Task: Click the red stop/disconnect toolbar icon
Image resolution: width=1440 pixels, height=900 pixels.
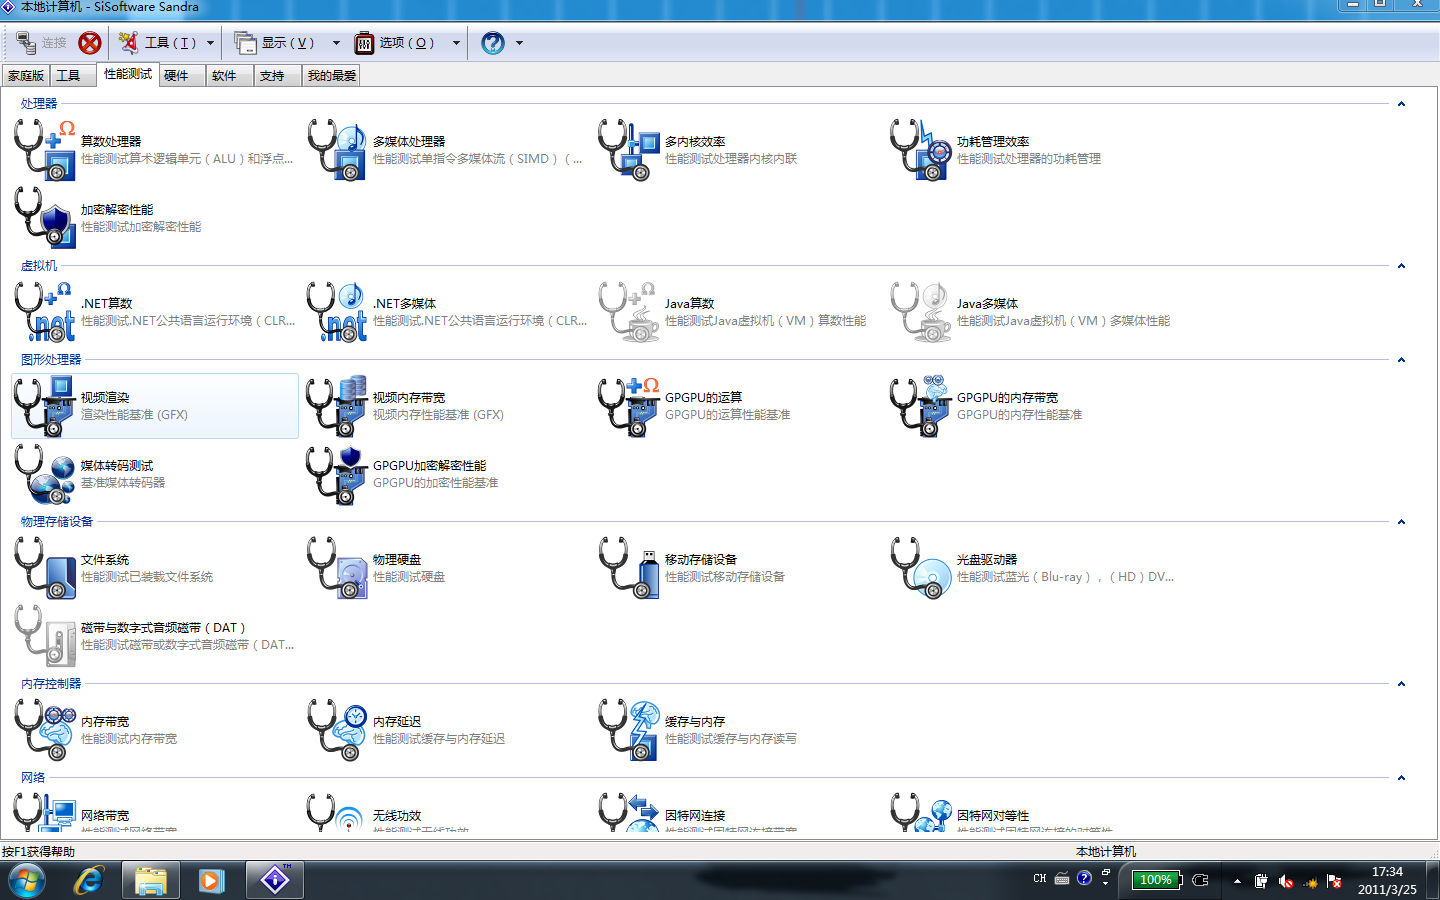Action: pos(90,43)
